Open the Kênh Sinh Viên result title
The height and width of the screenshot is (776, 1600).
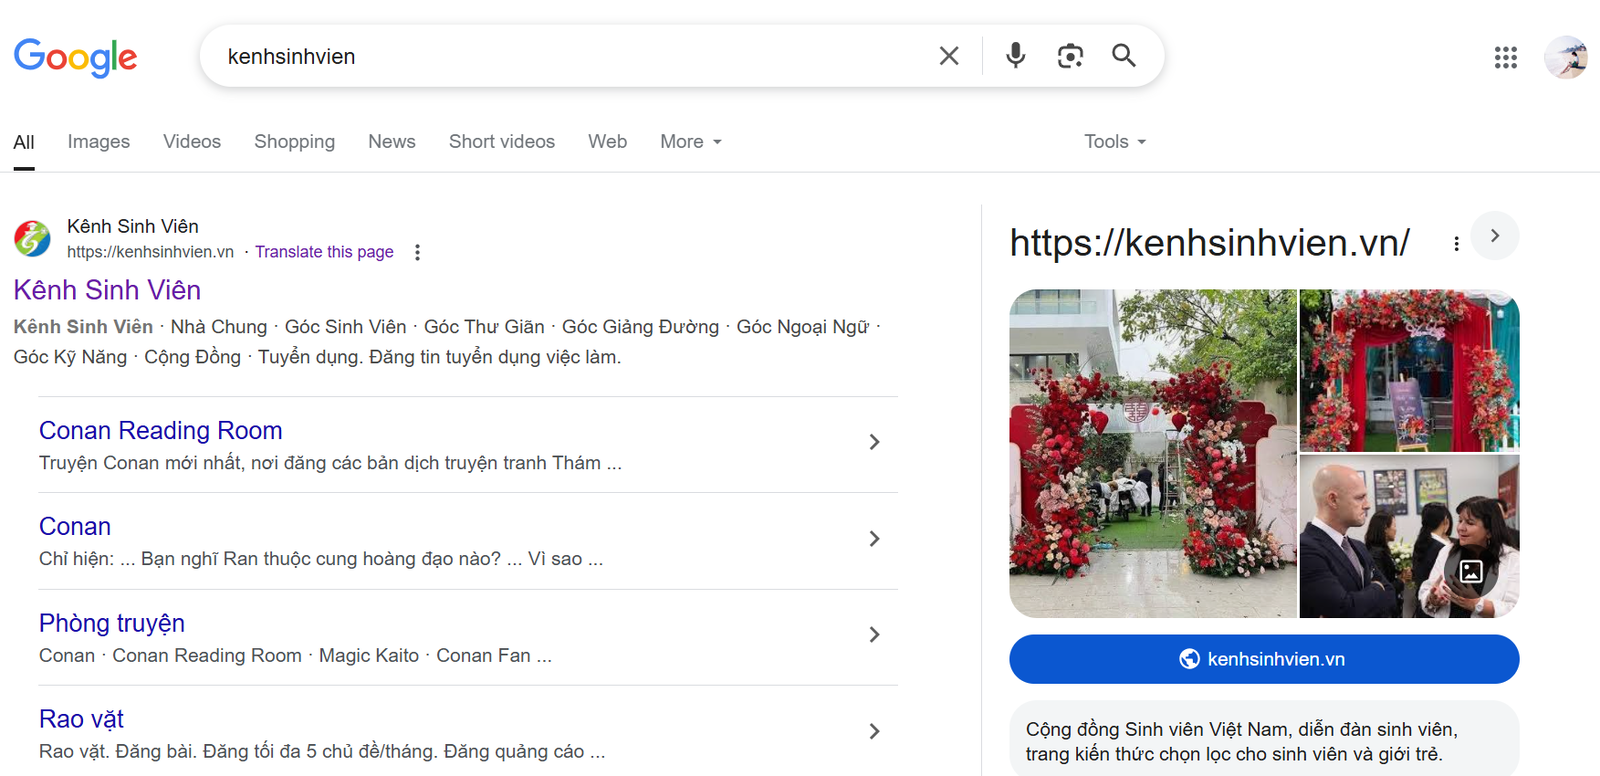[x=107, y=290]
